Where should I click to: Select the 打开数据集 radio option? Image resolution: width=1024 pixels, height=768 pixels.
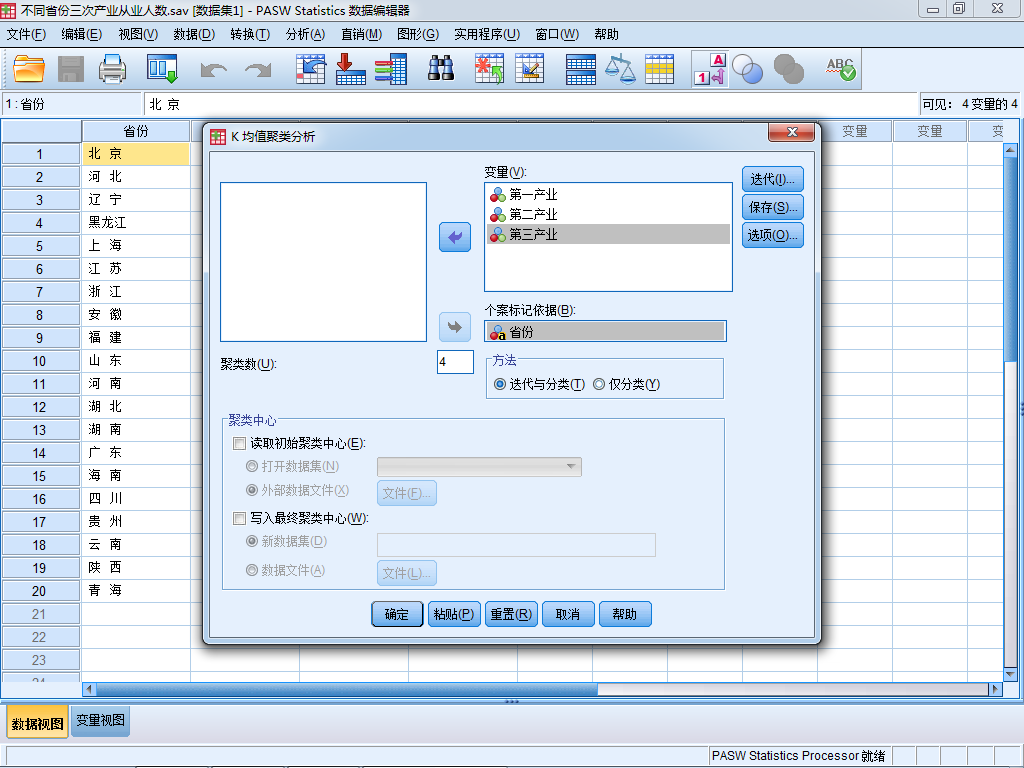251,466
